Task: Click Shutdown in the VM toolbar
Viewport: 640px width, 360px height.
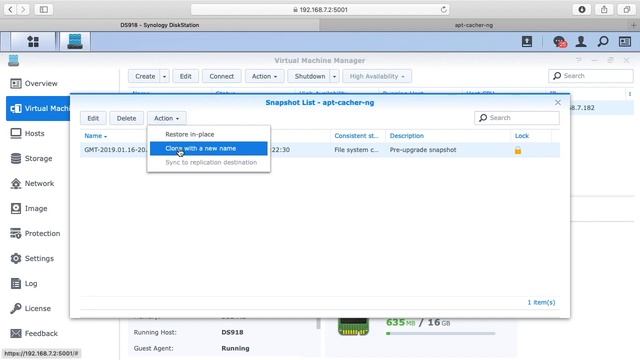Action: (x=310, y=76)
